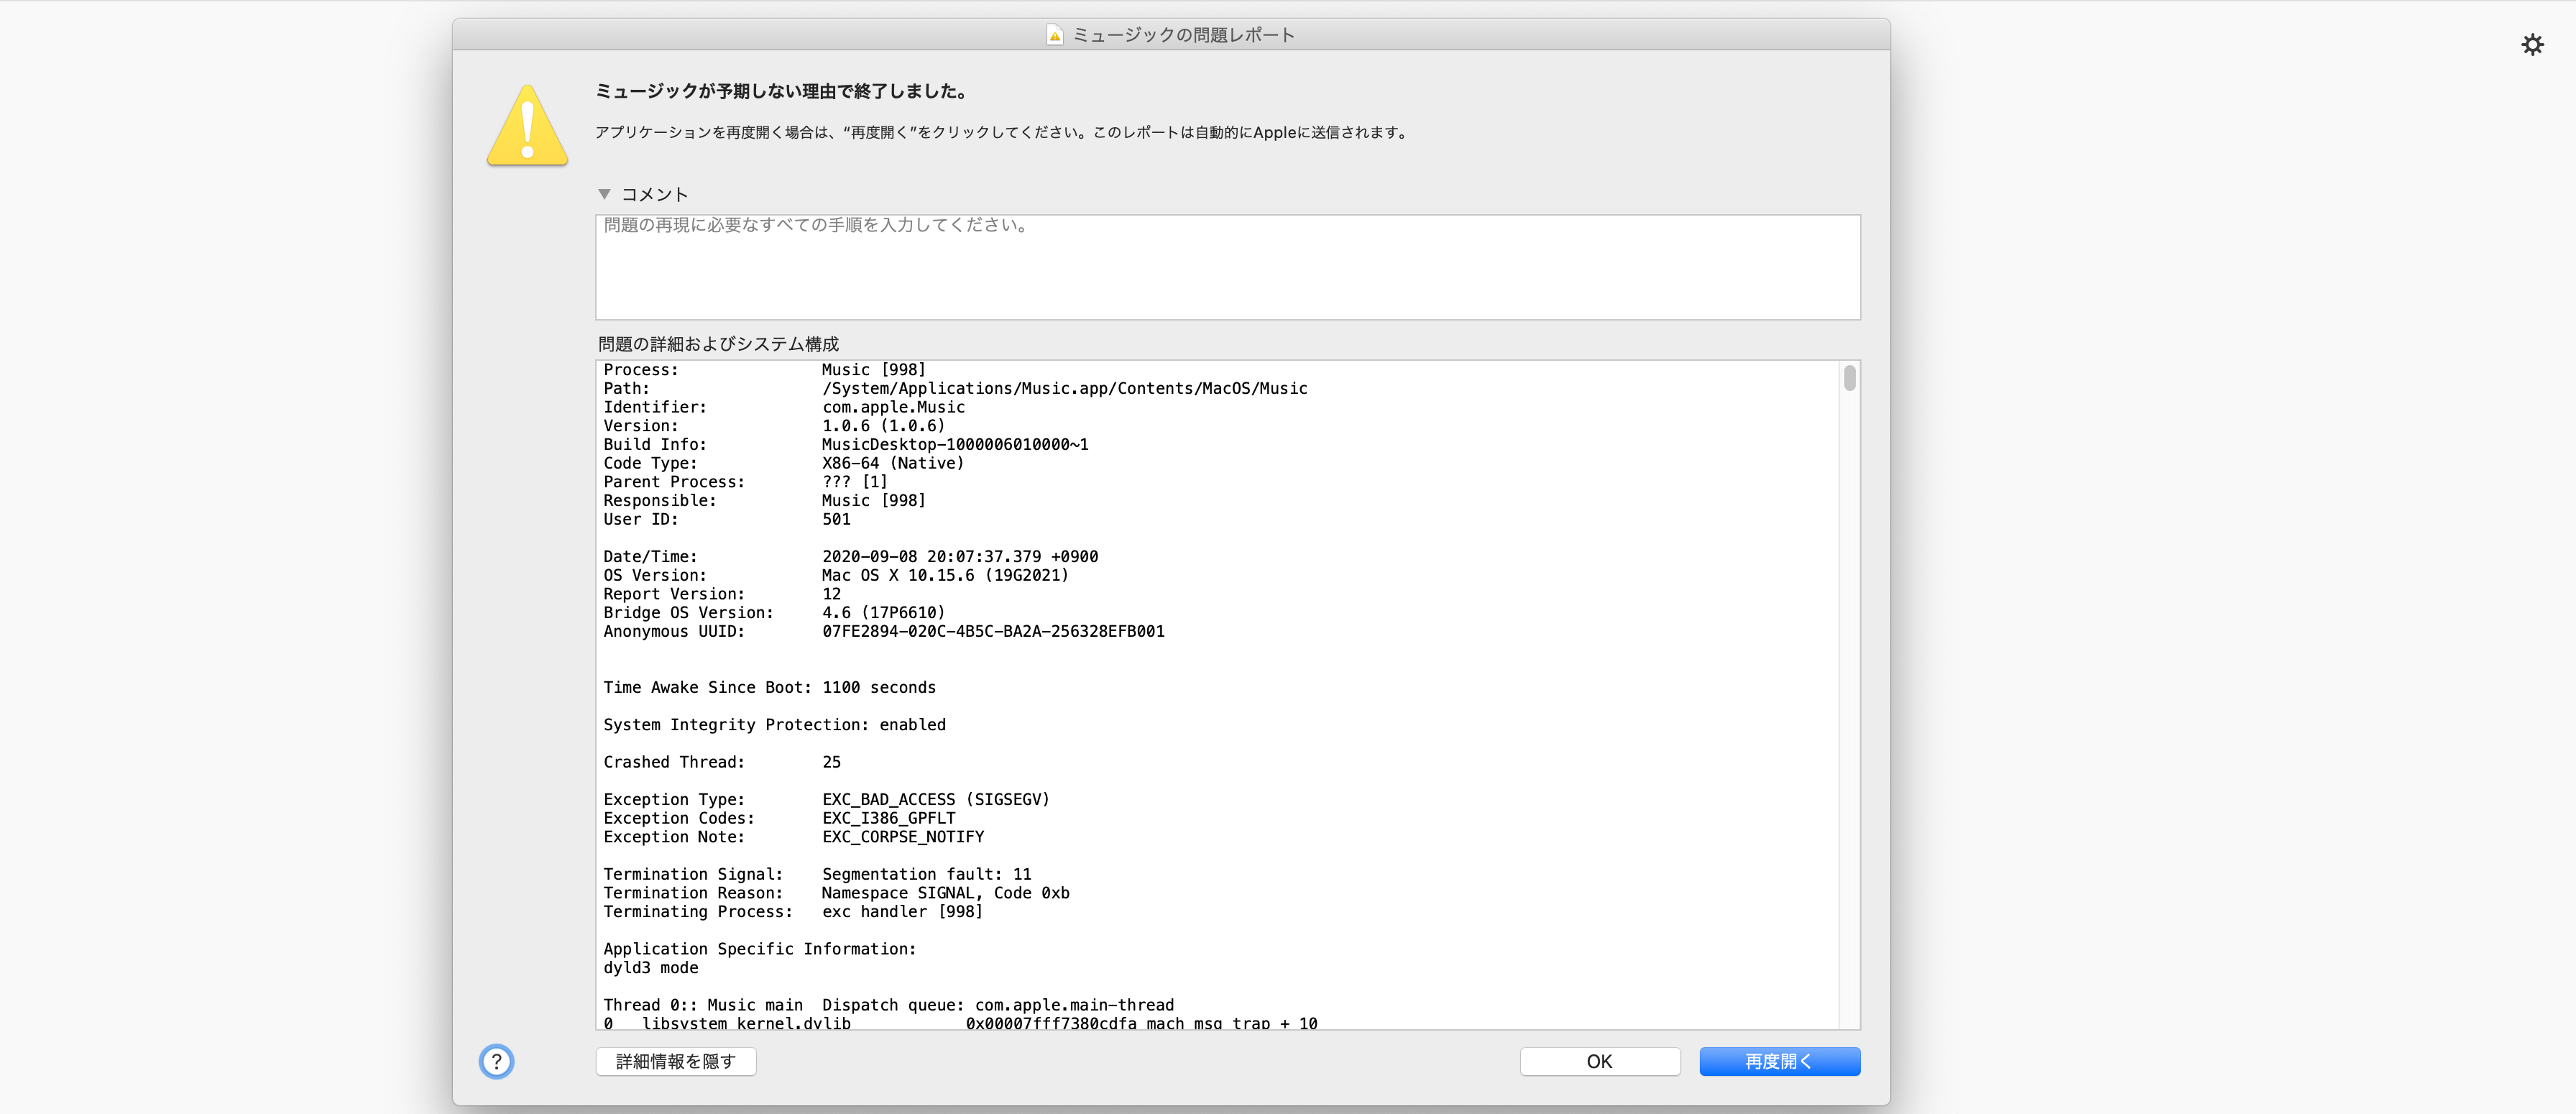Click the Date/Time value line
The width and height of the screenshot is (2576, 1114).
point(959,557)
